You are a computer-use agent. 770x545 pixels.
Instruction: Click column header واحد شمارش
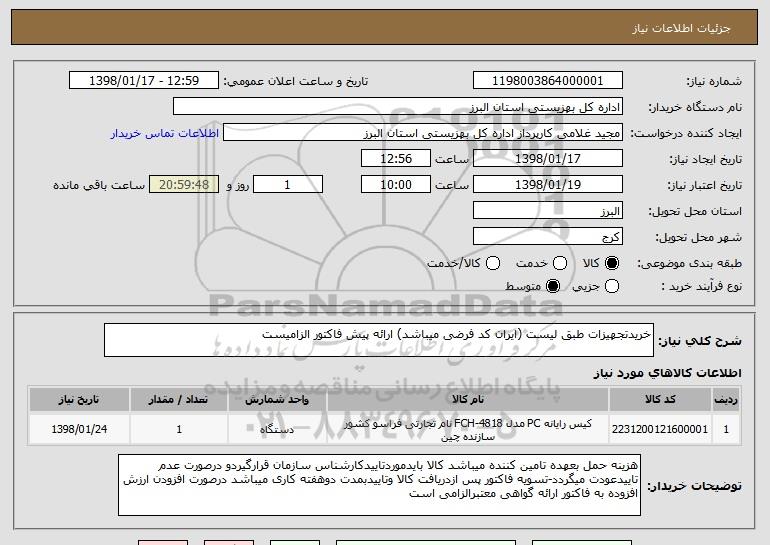[277, 400]
